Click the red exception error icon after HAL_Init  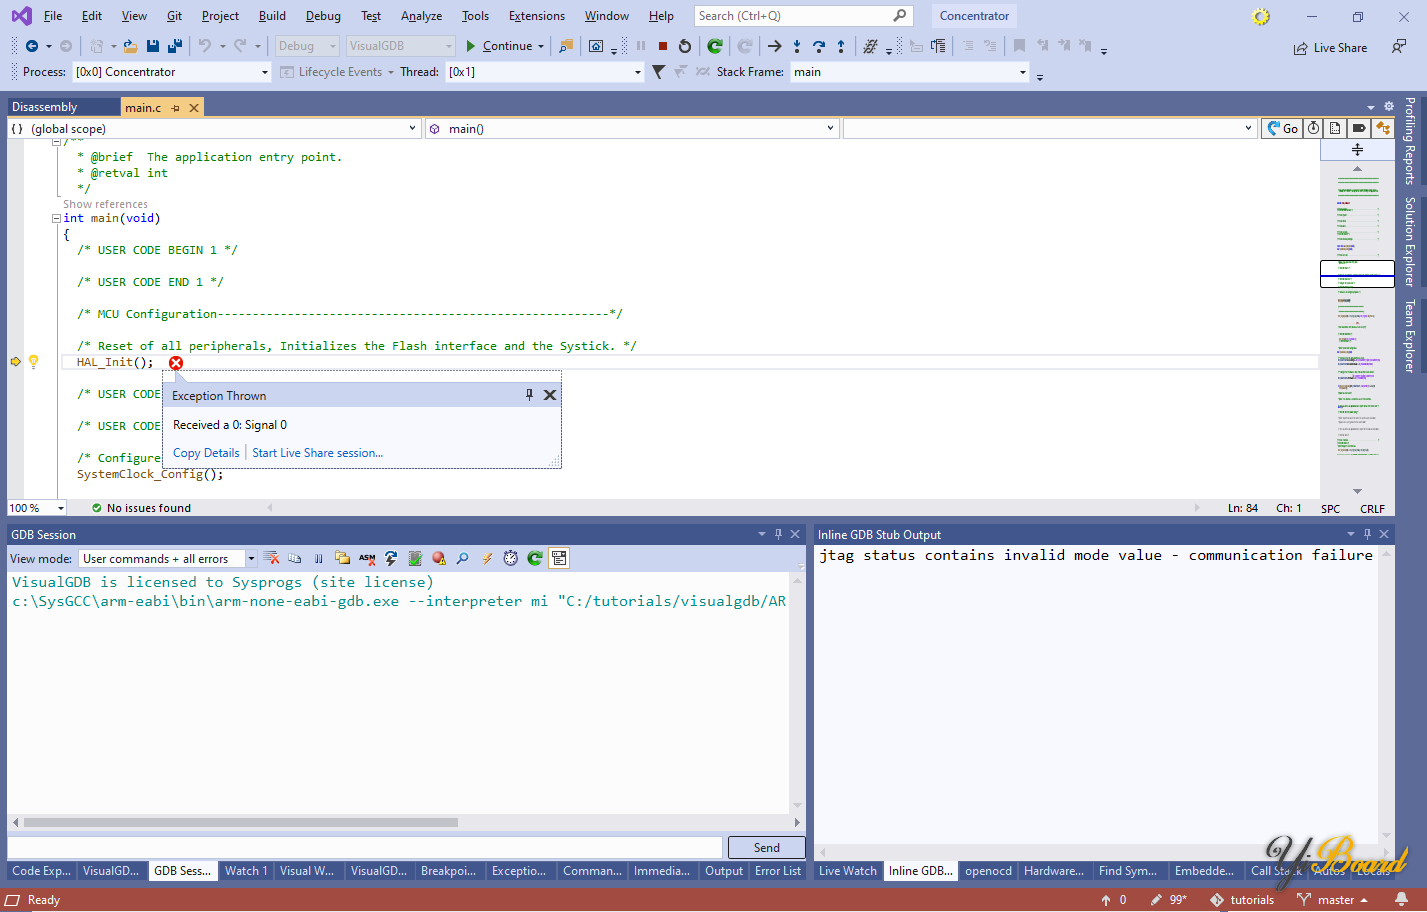pyautogui.click(x=176, y=363)
